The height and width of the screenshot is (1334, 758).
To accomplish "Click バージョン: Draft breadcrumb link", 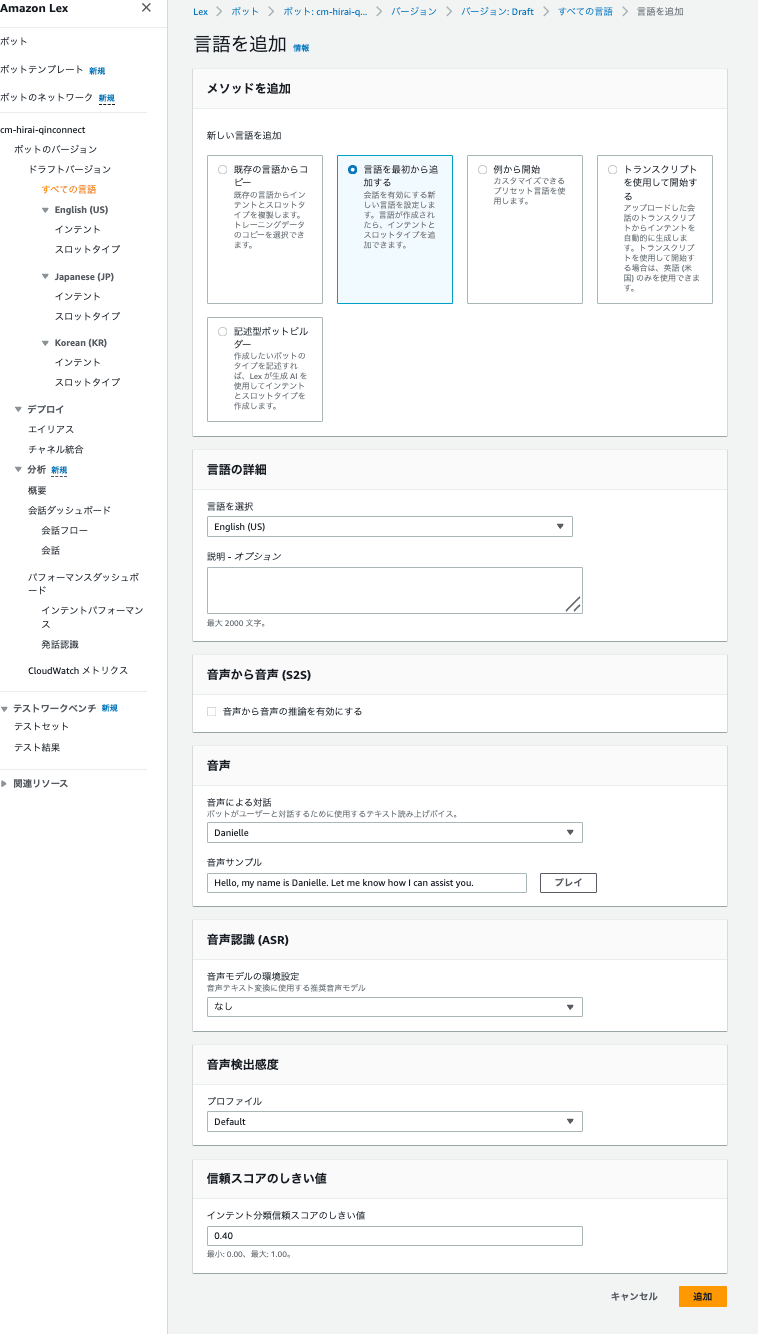I will pos(497,11).
